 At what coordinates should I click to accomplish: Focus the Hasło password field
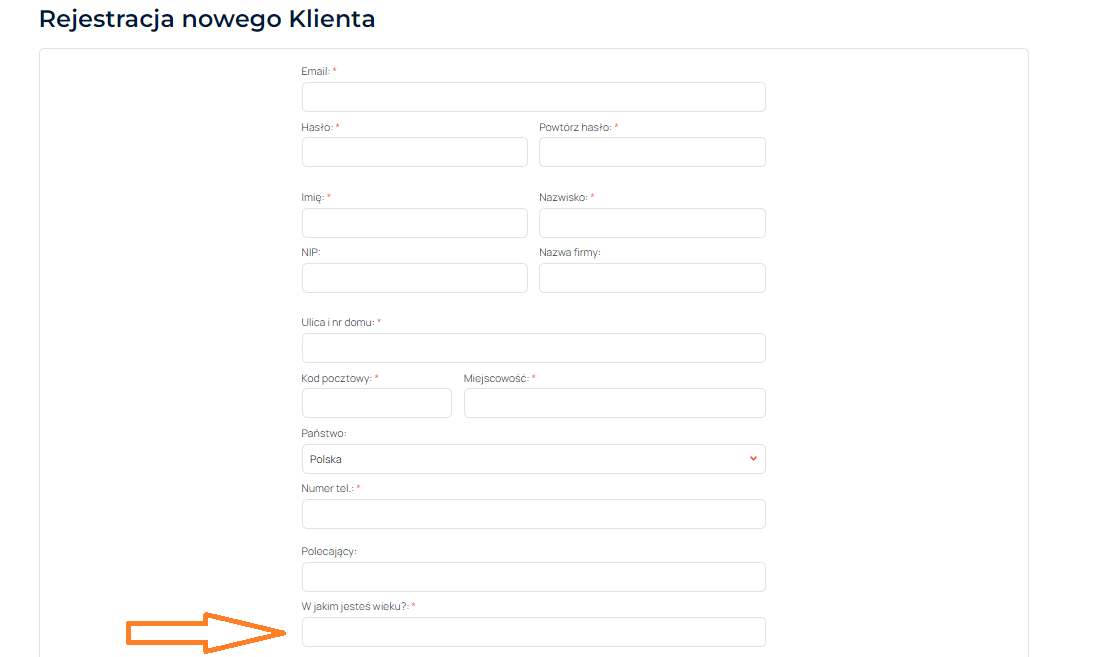(x=414, y=152)
